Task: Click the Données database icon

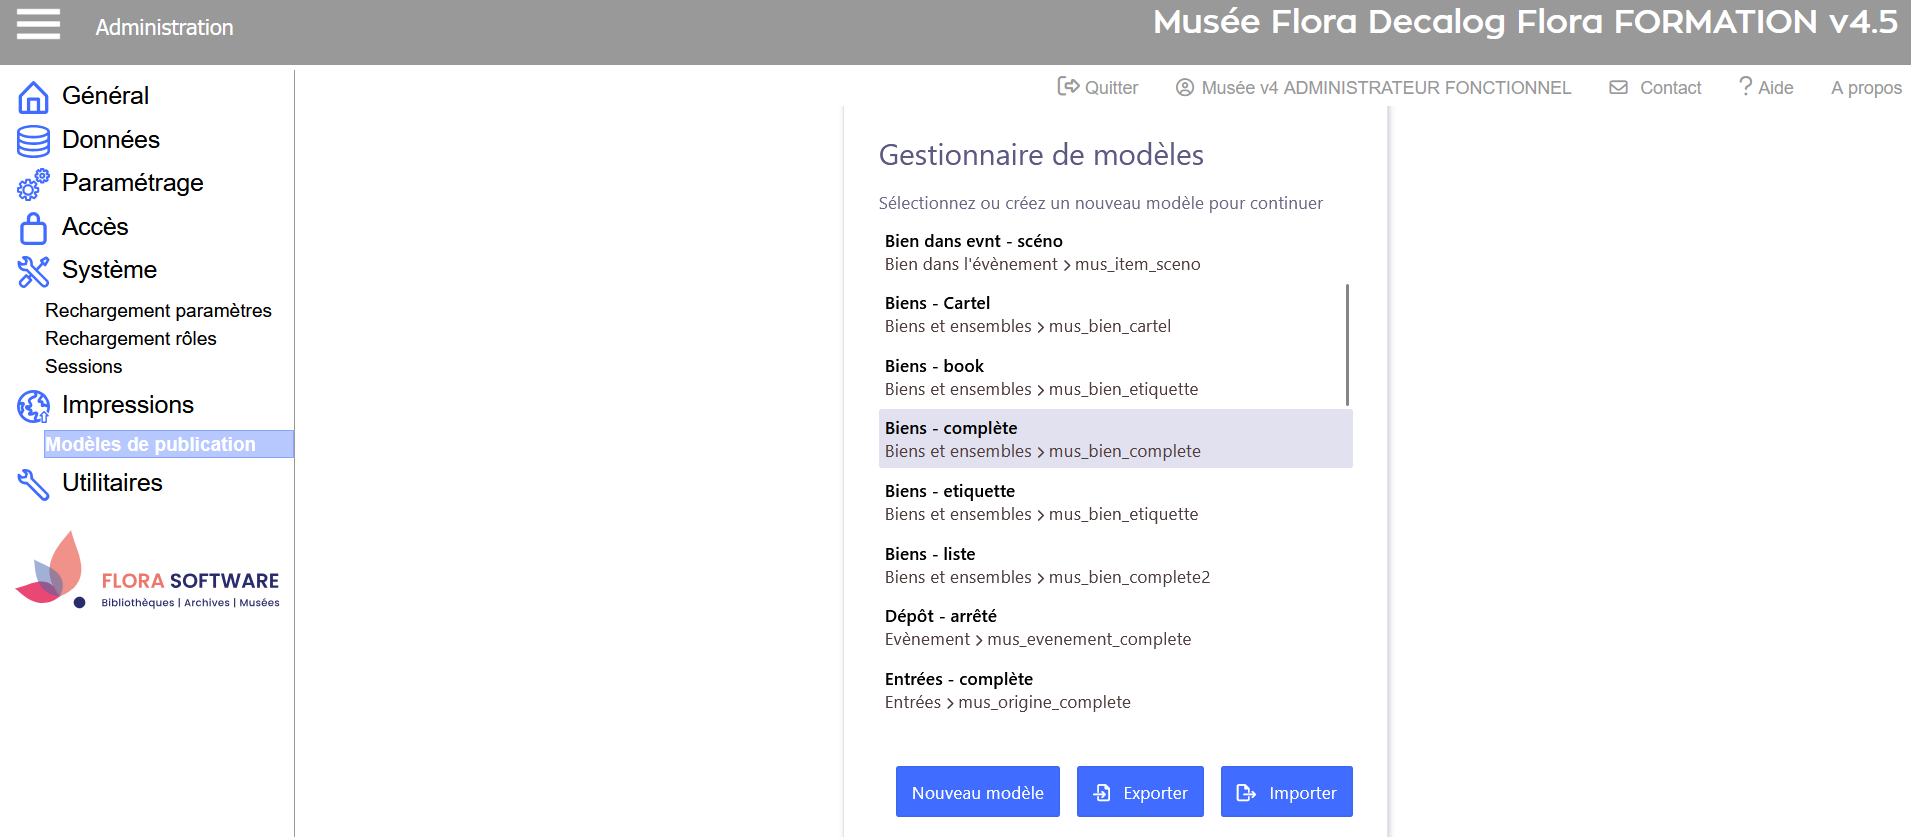Action: [33, 141]
